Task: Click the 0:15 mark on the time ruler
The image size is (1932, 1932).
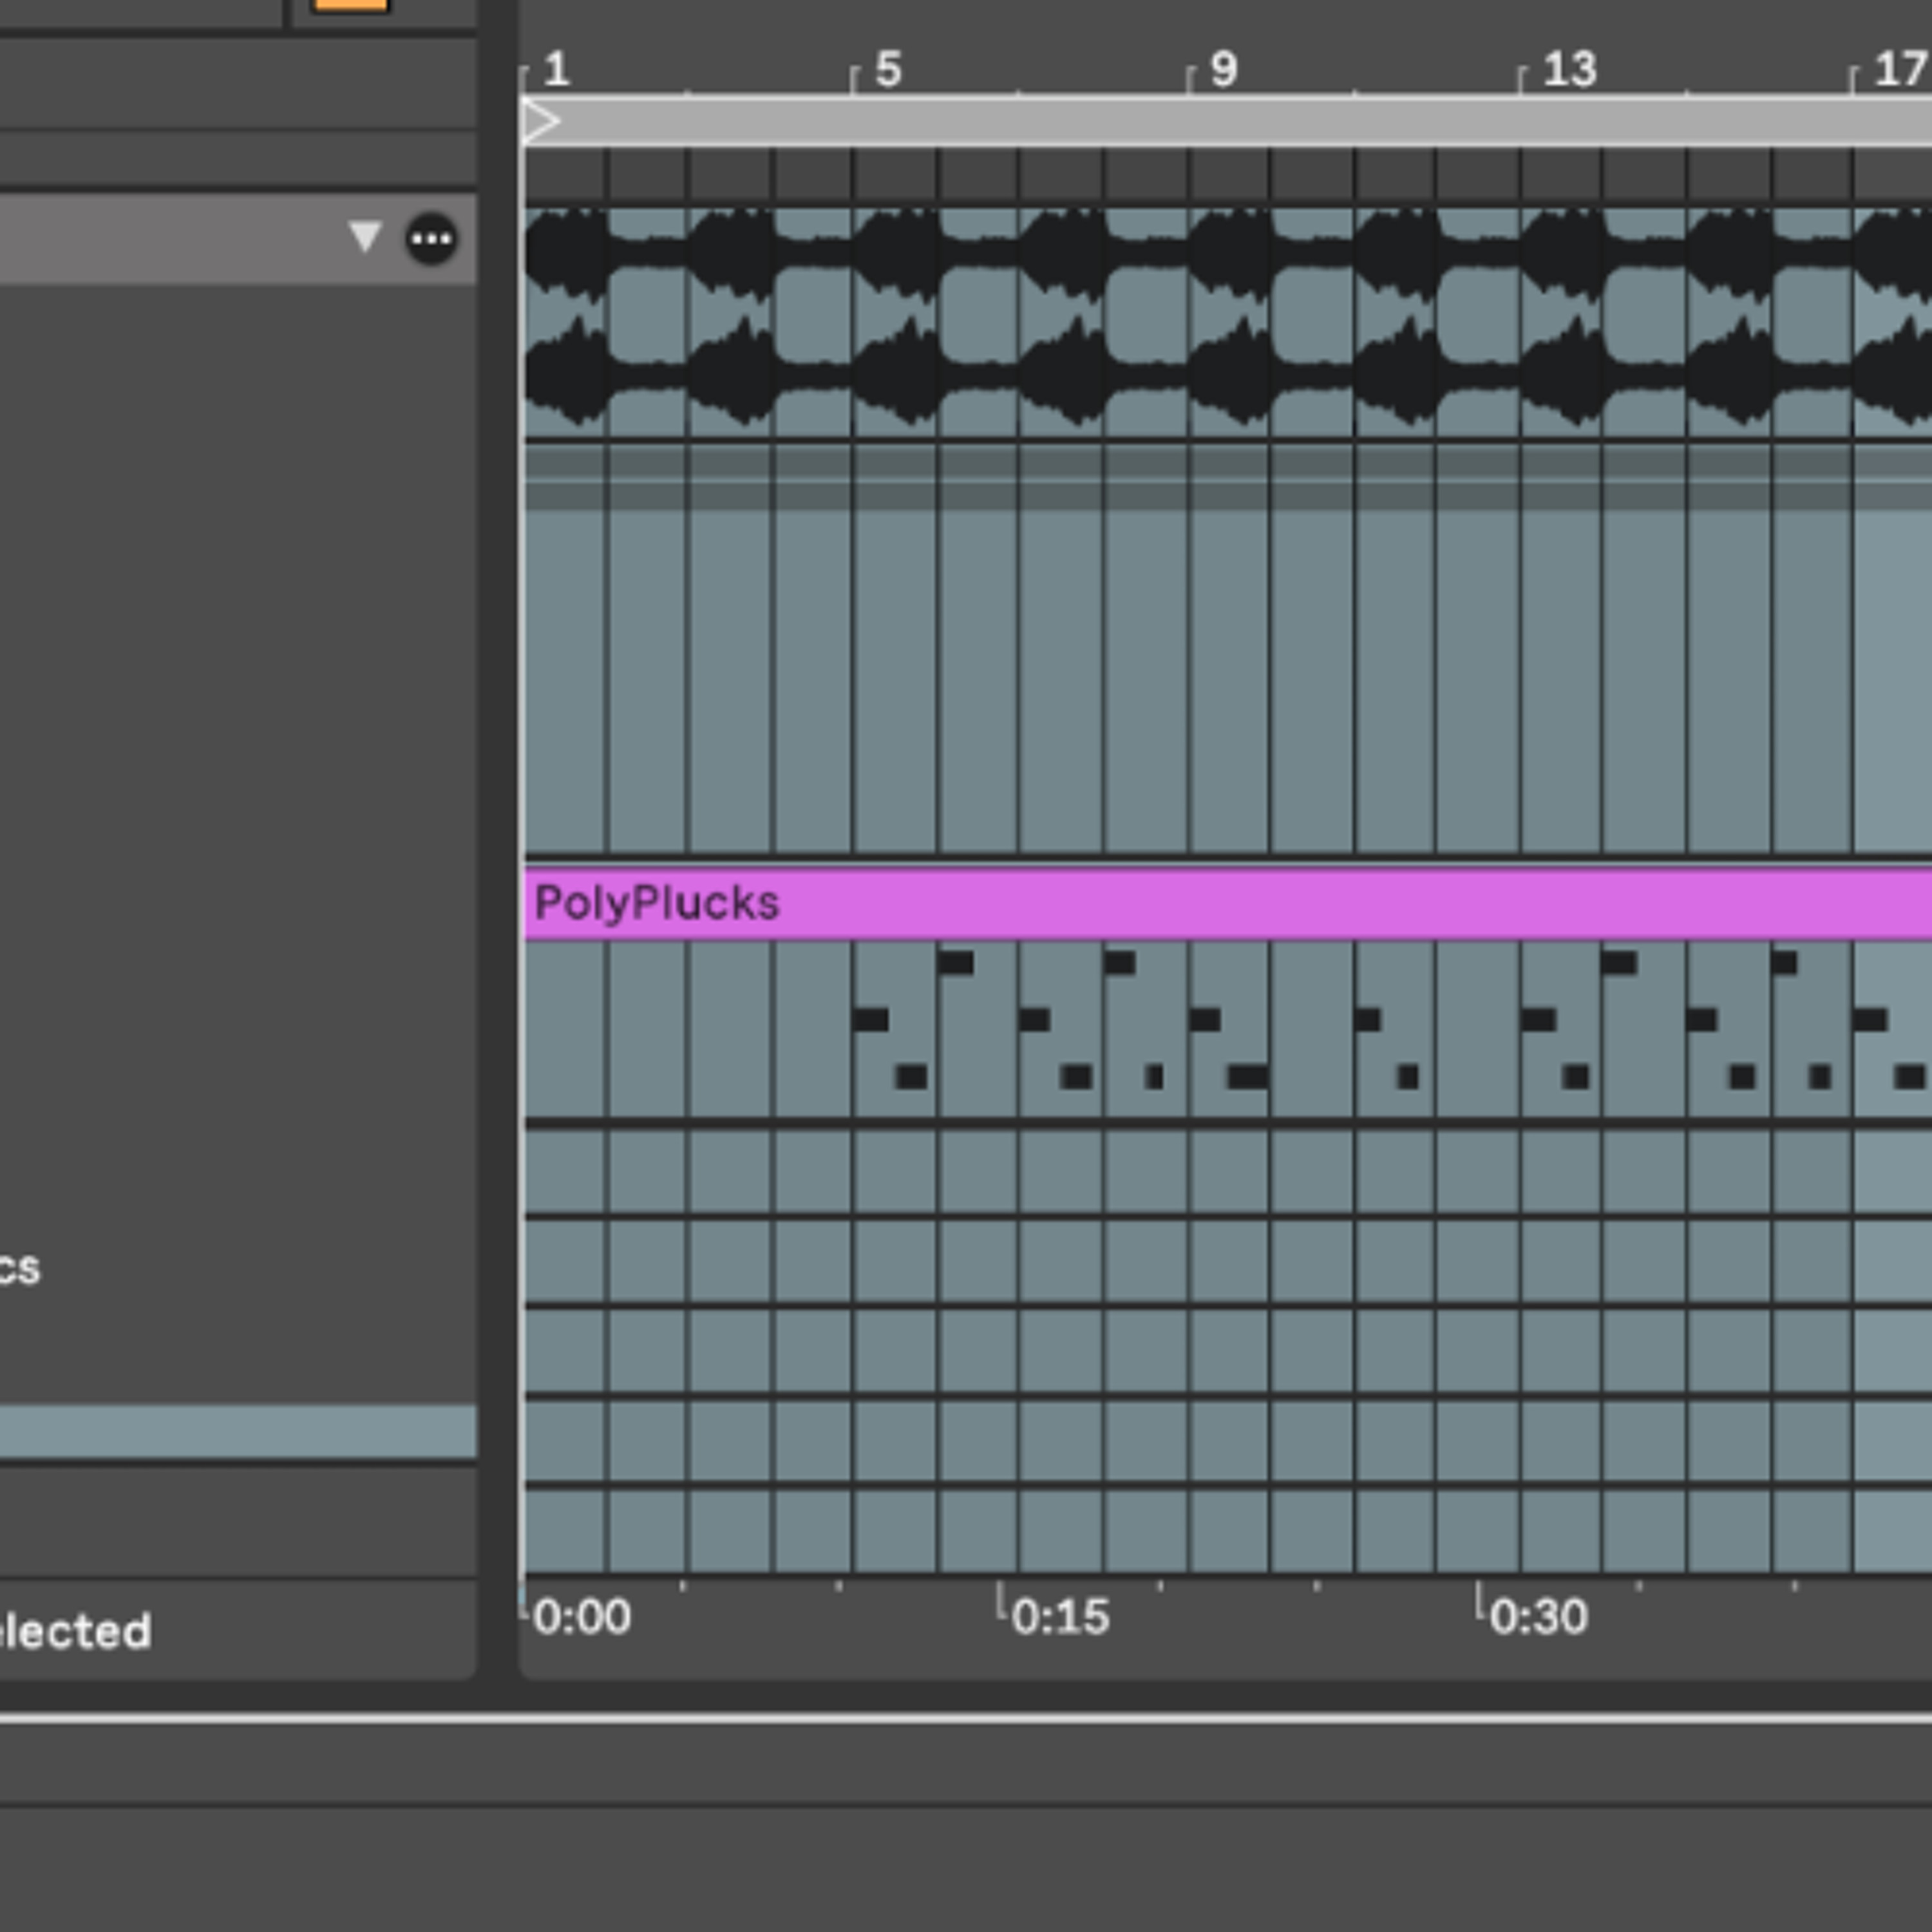Action: click(1060, 1617)
